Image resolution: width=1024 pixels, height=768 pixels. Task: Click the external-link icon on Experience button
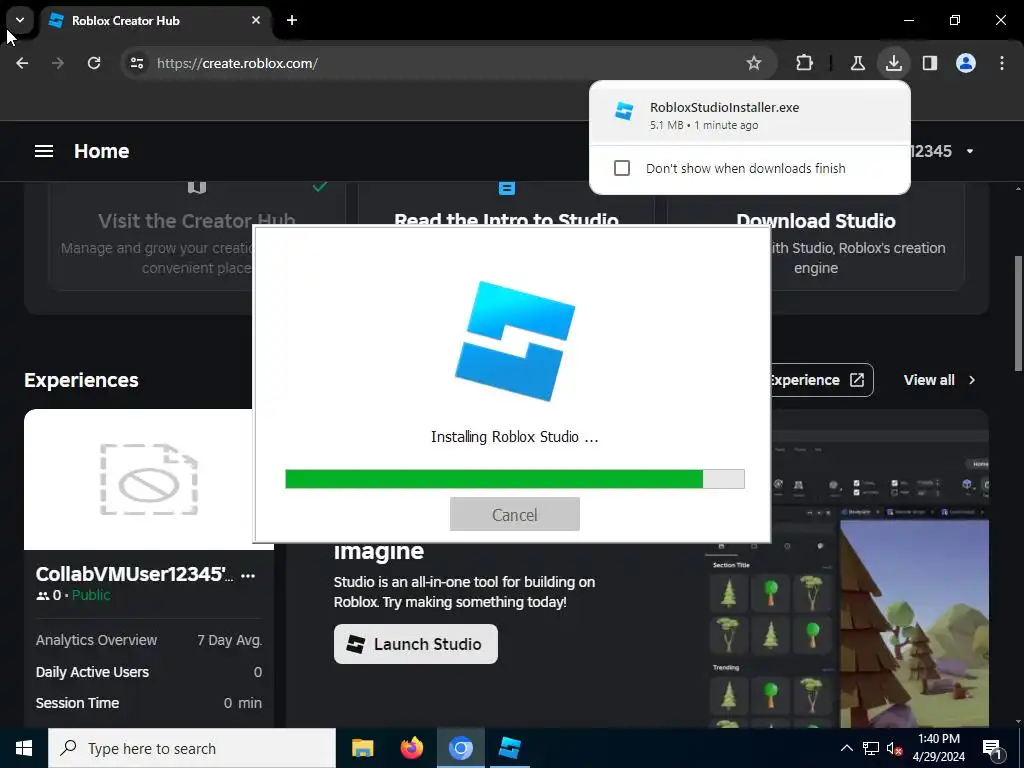(857, 380)
